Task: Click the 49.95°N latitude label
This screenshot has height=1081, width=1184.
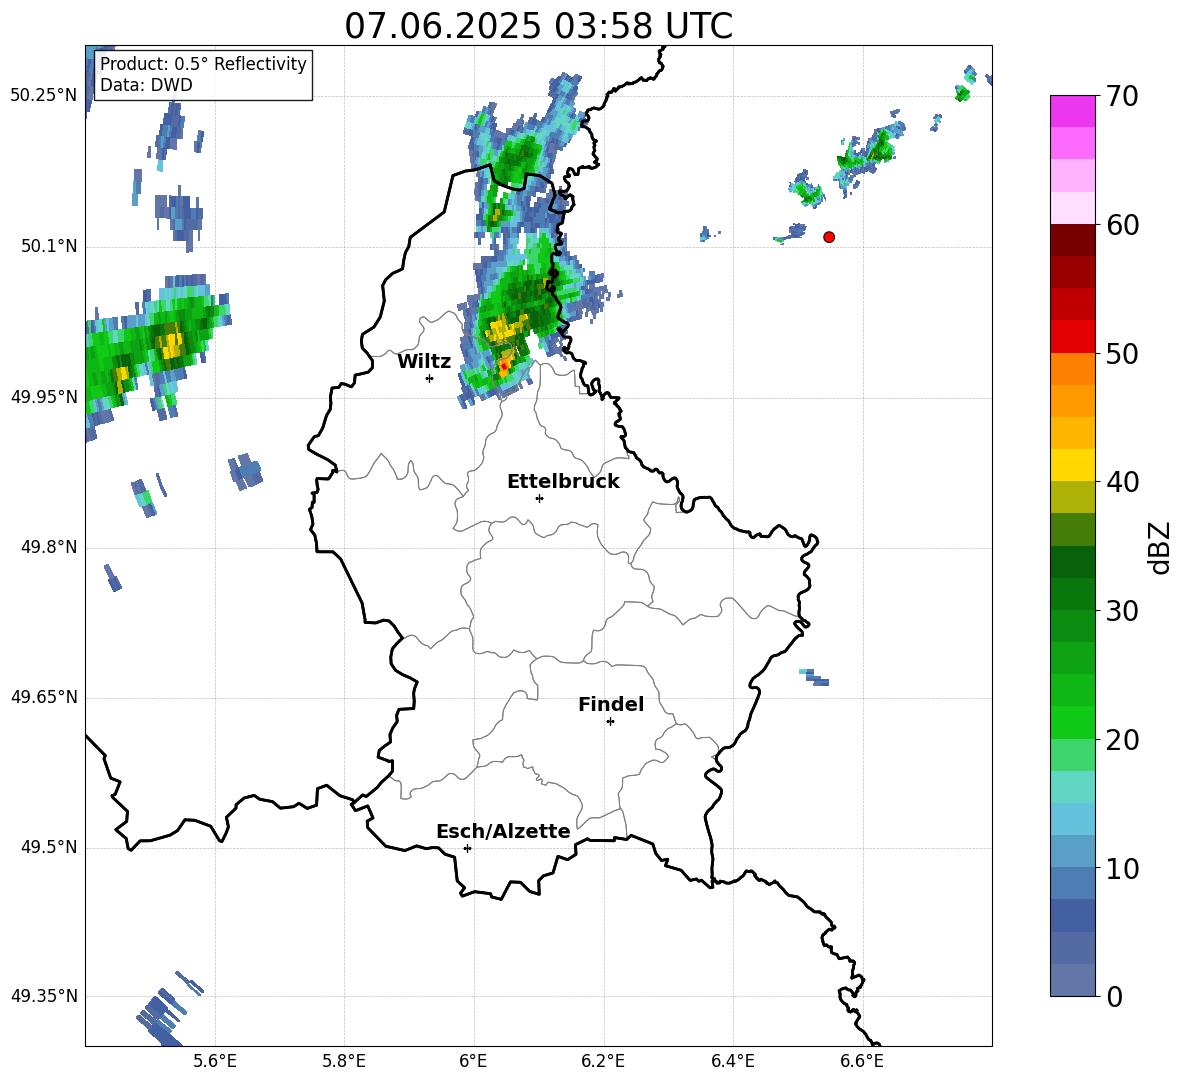Action: point(44,396)
